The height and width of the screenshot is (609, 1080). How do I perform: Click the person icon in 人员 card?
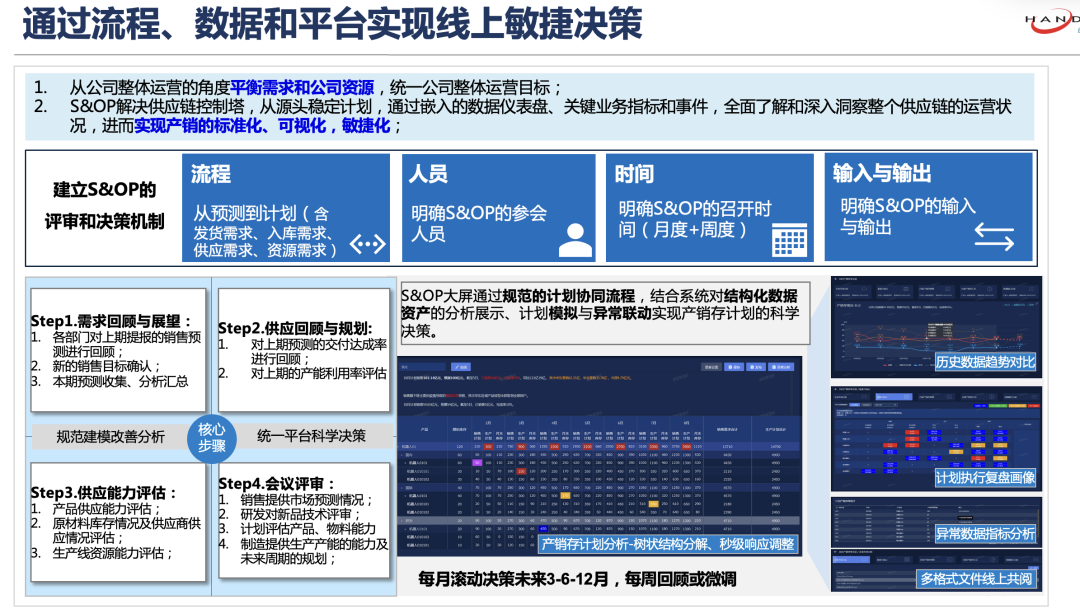tap(574, 240)
